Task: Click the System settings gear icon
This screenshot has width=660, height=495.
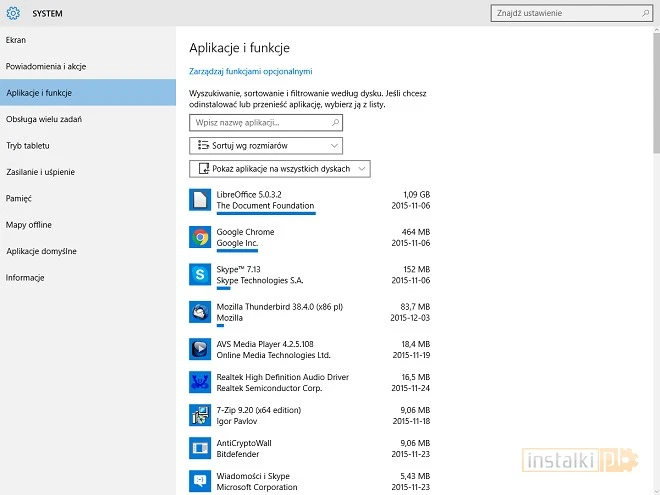Action: pos(13,13)
